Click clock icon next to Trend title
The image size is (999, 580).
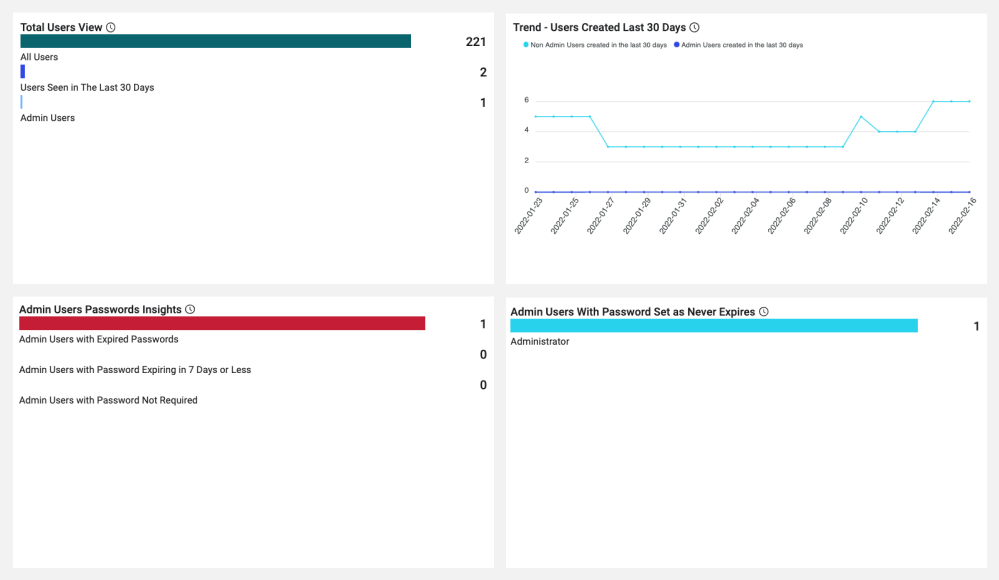pos(694,27)
